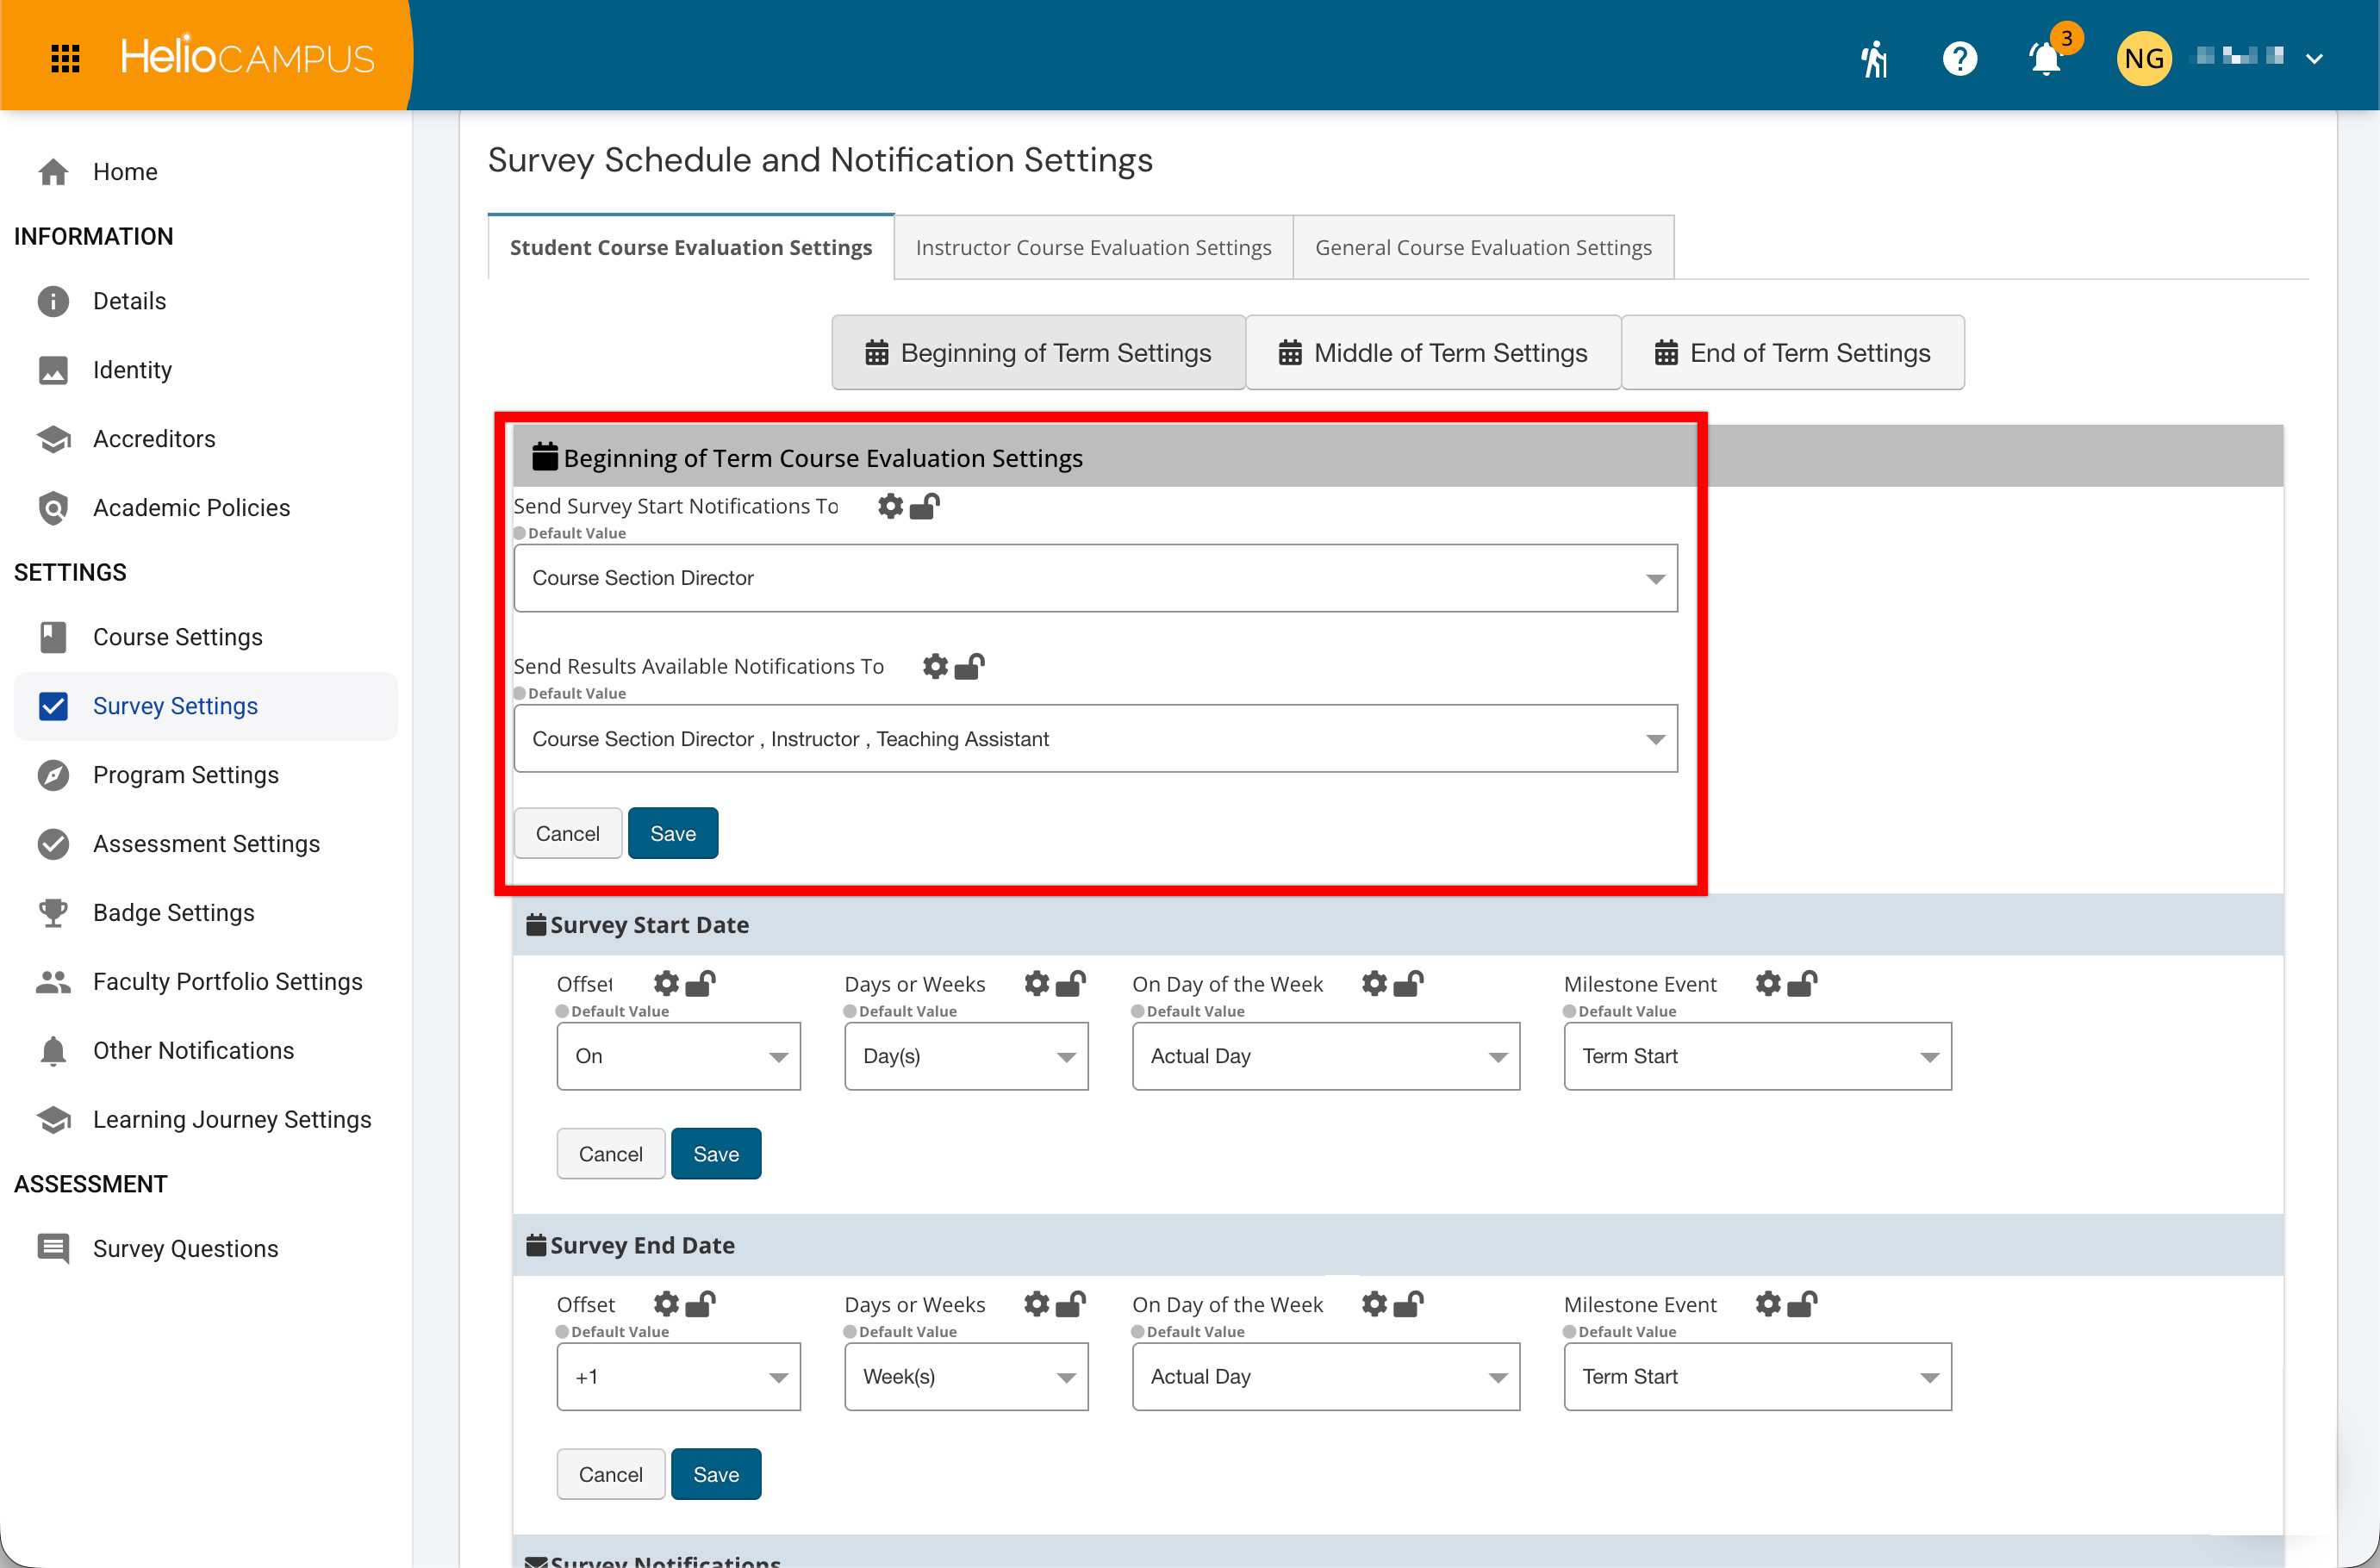Go to Home in sidebar

(x=206, y=172)
